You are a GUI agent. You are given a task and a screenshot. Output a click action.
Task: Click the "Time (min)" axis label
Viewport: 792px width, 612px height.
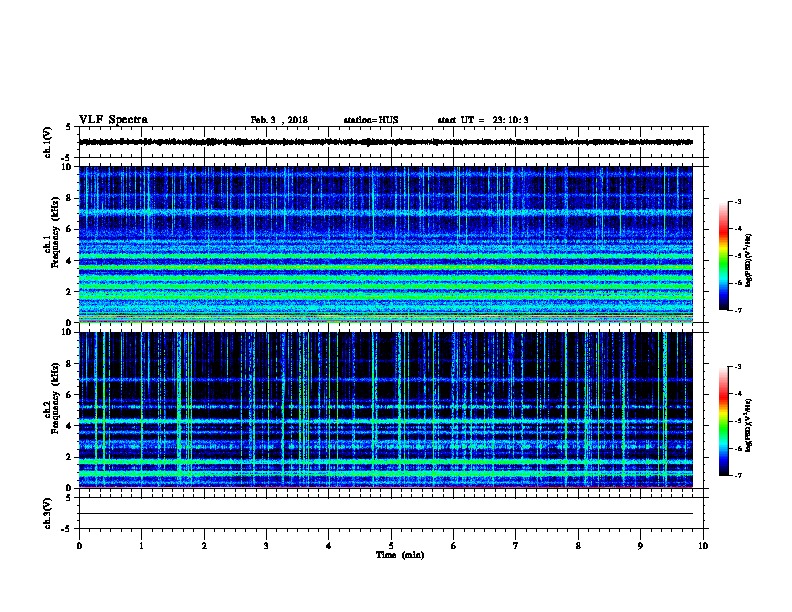(x=400, y=555)
